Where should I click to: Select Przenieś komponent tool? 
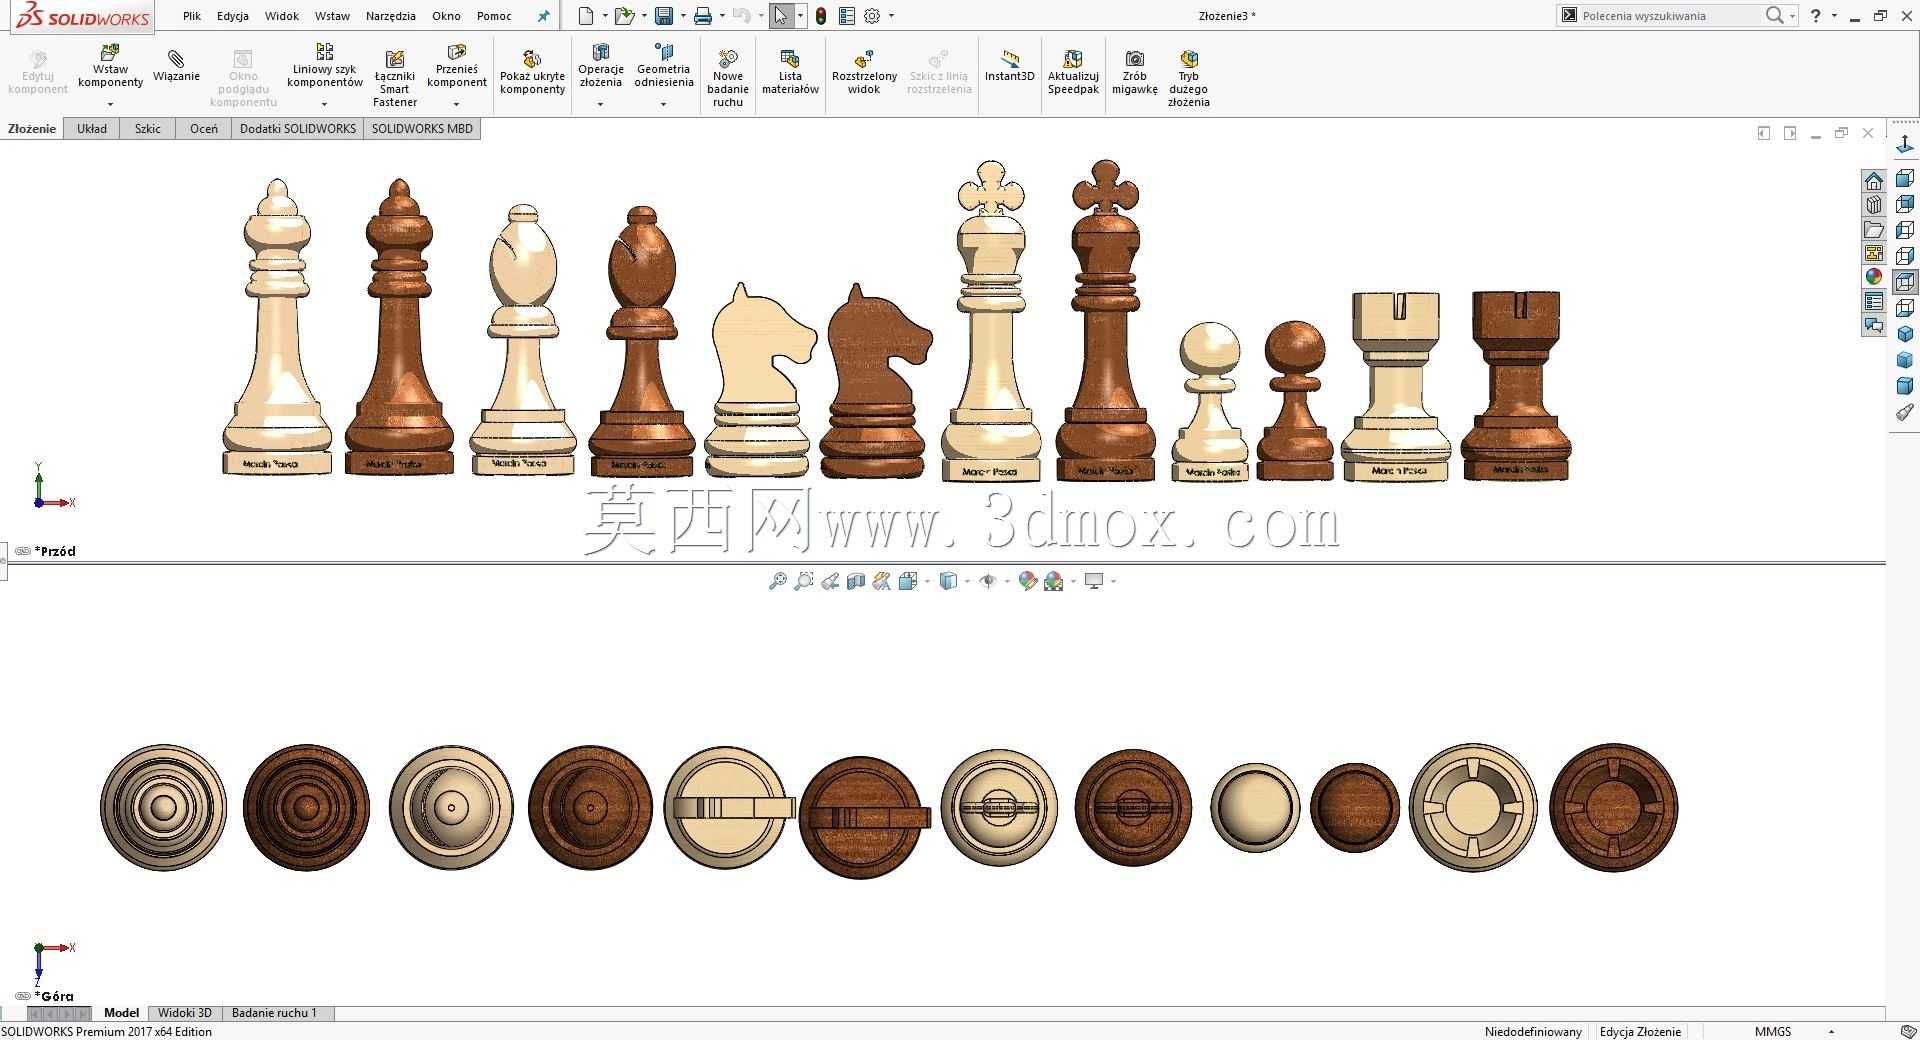pos(457,67)
